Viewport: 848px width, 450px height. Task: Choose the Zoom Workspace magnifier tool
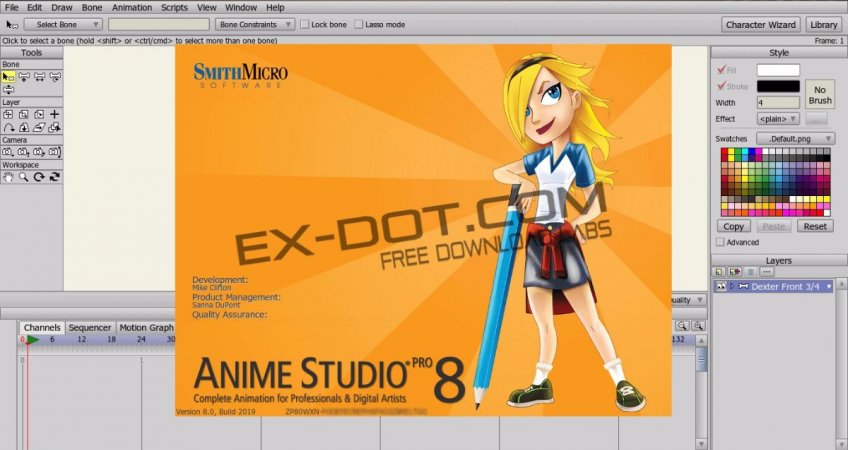pyautogui.click(x=23, y=177)
